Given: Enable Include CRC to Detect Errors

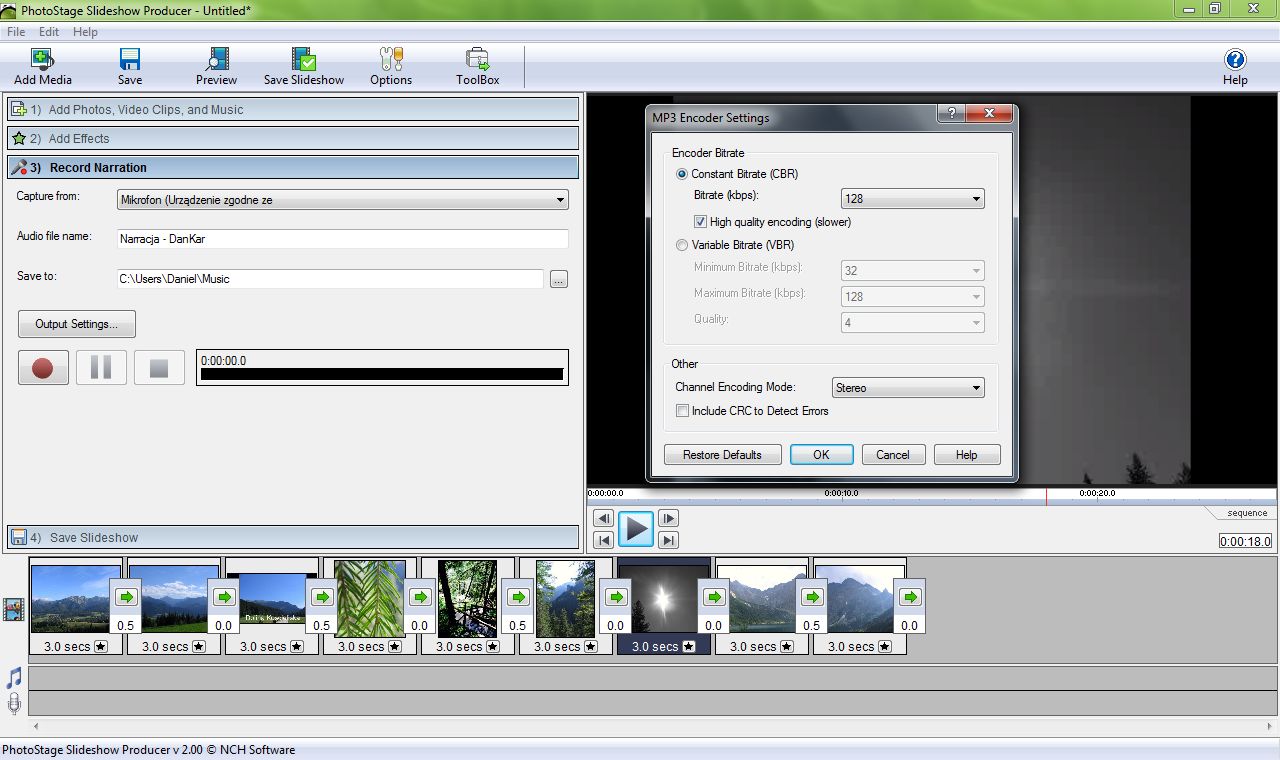Looking at the screenshot, I should pos(683,411).
